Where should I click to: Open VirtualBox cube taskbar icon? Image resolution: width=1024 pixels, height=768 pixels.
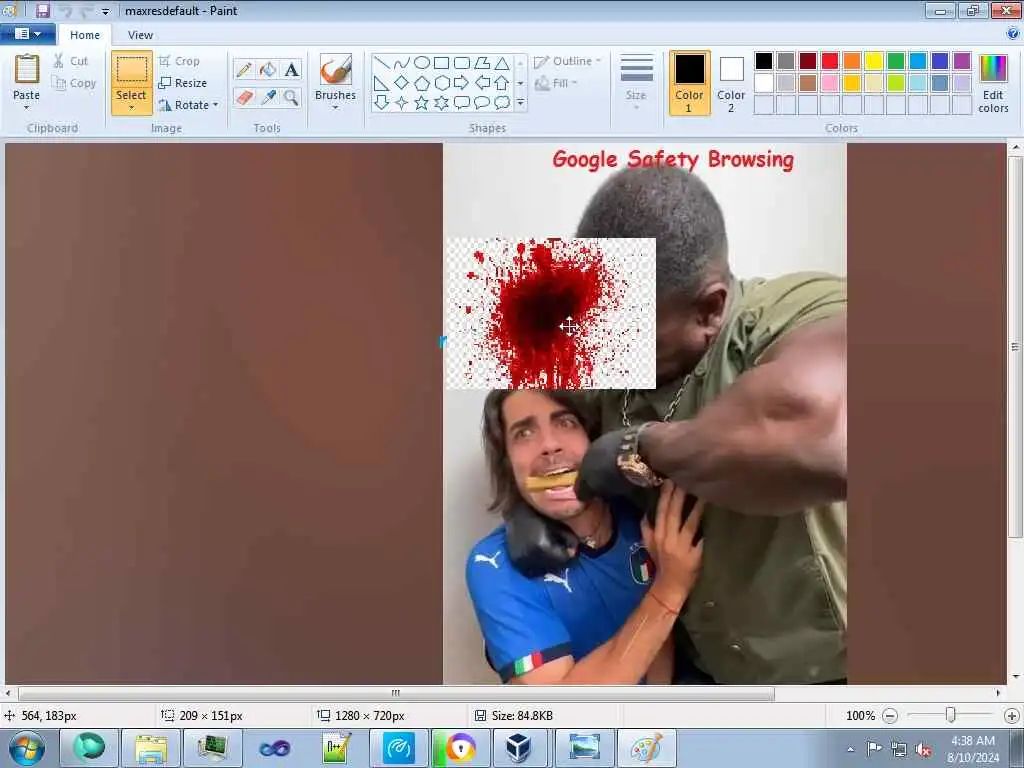[519, 748]
